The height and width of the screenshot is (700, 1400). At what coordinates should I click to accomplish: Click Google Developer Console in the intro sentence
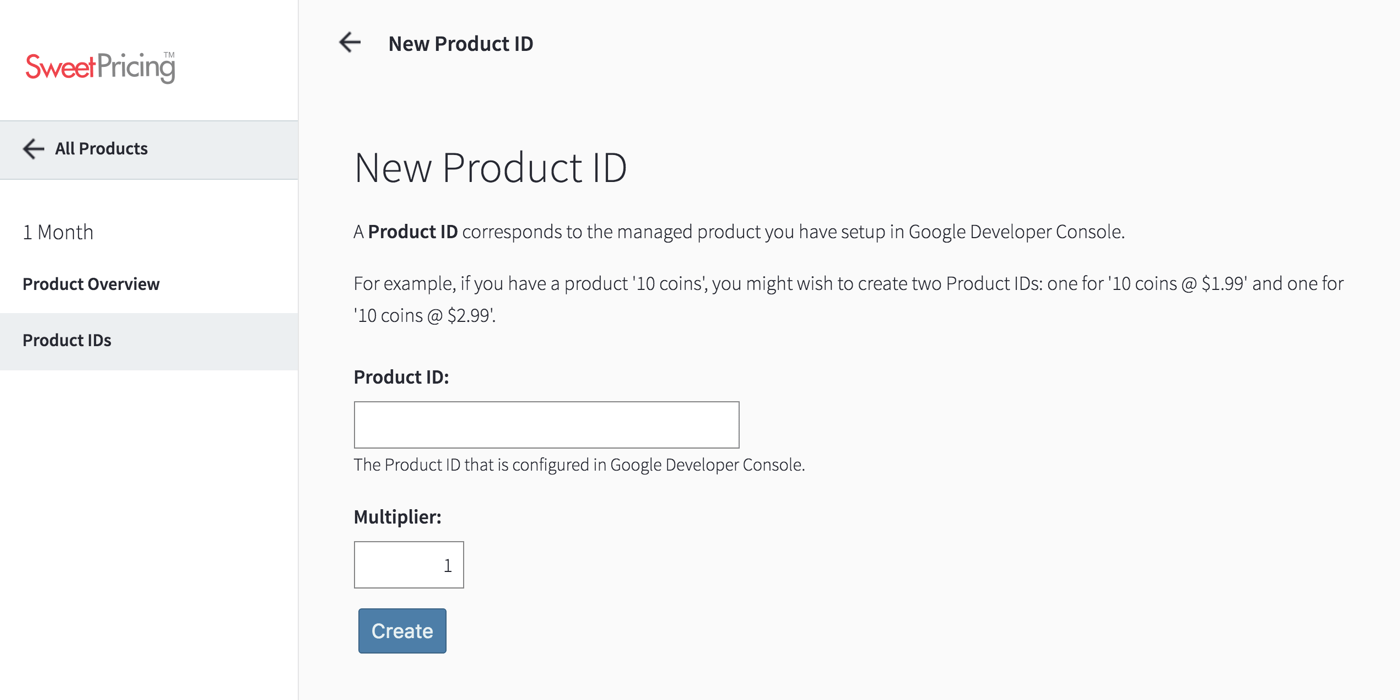[x=1014, y=232]
